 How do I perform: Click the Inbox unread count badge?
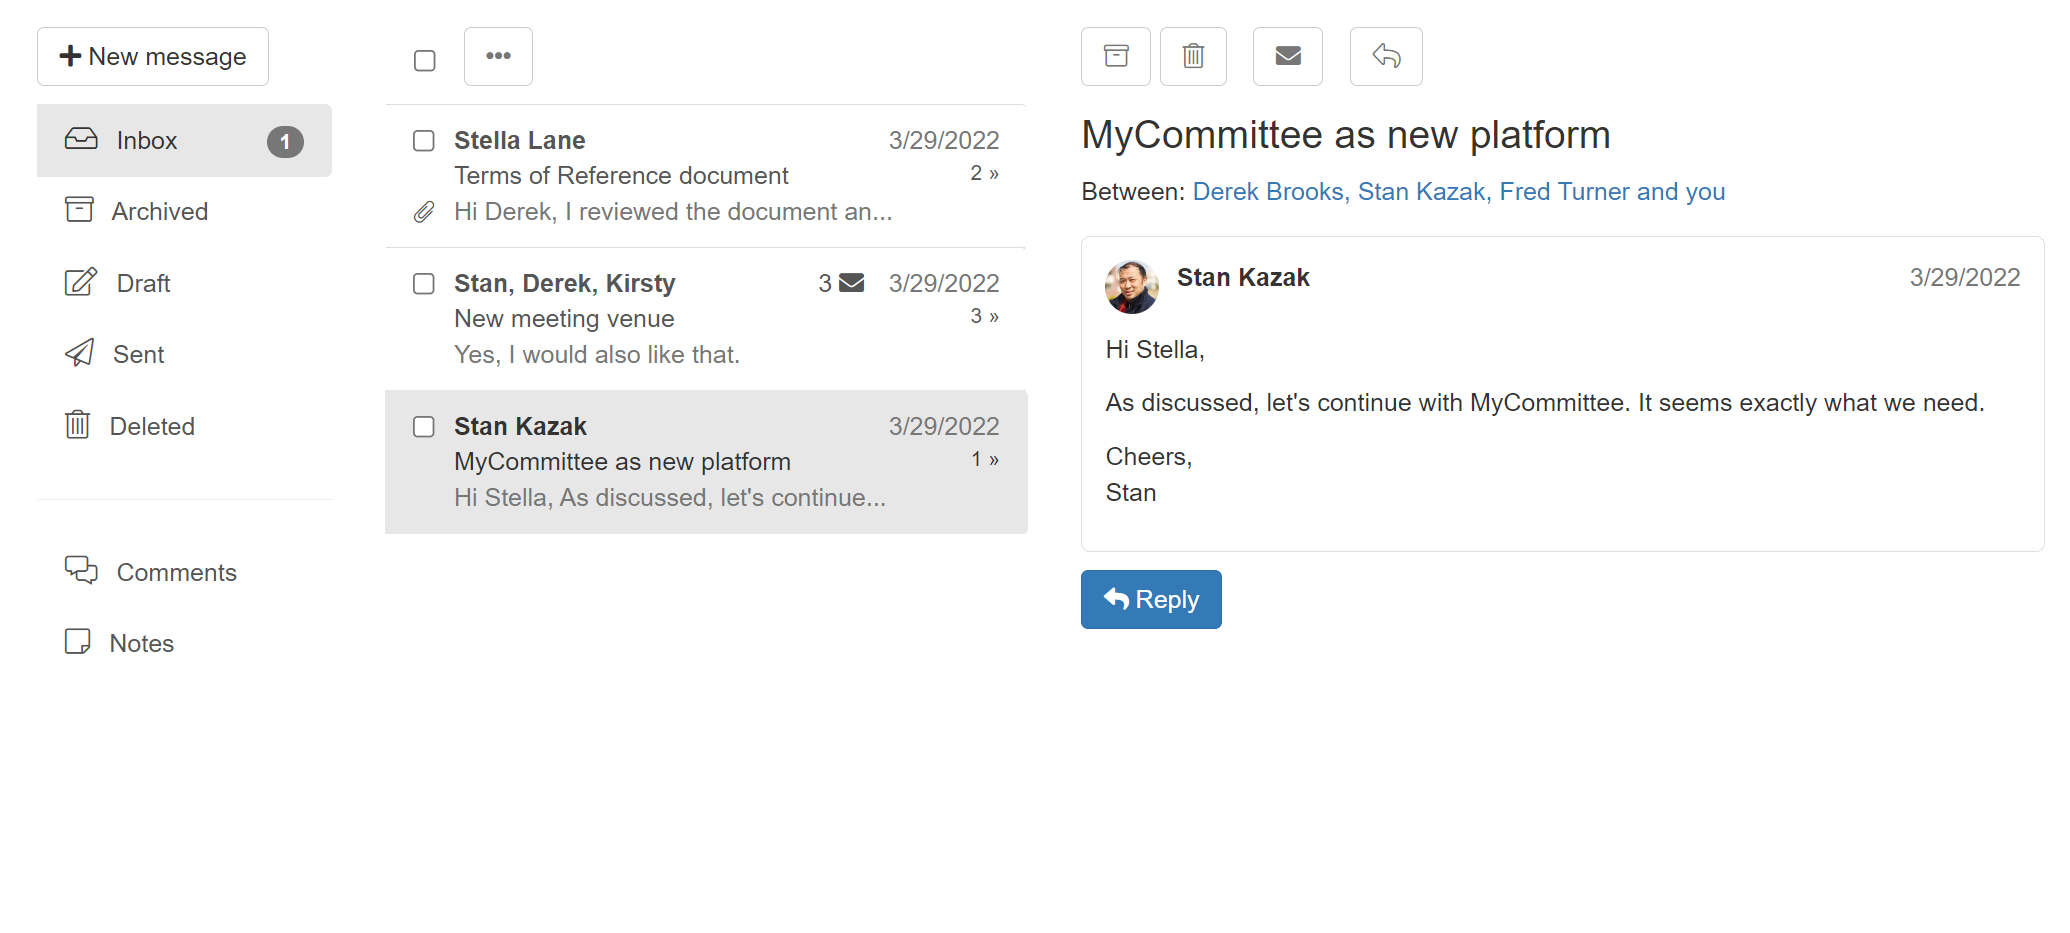(285, 141)
